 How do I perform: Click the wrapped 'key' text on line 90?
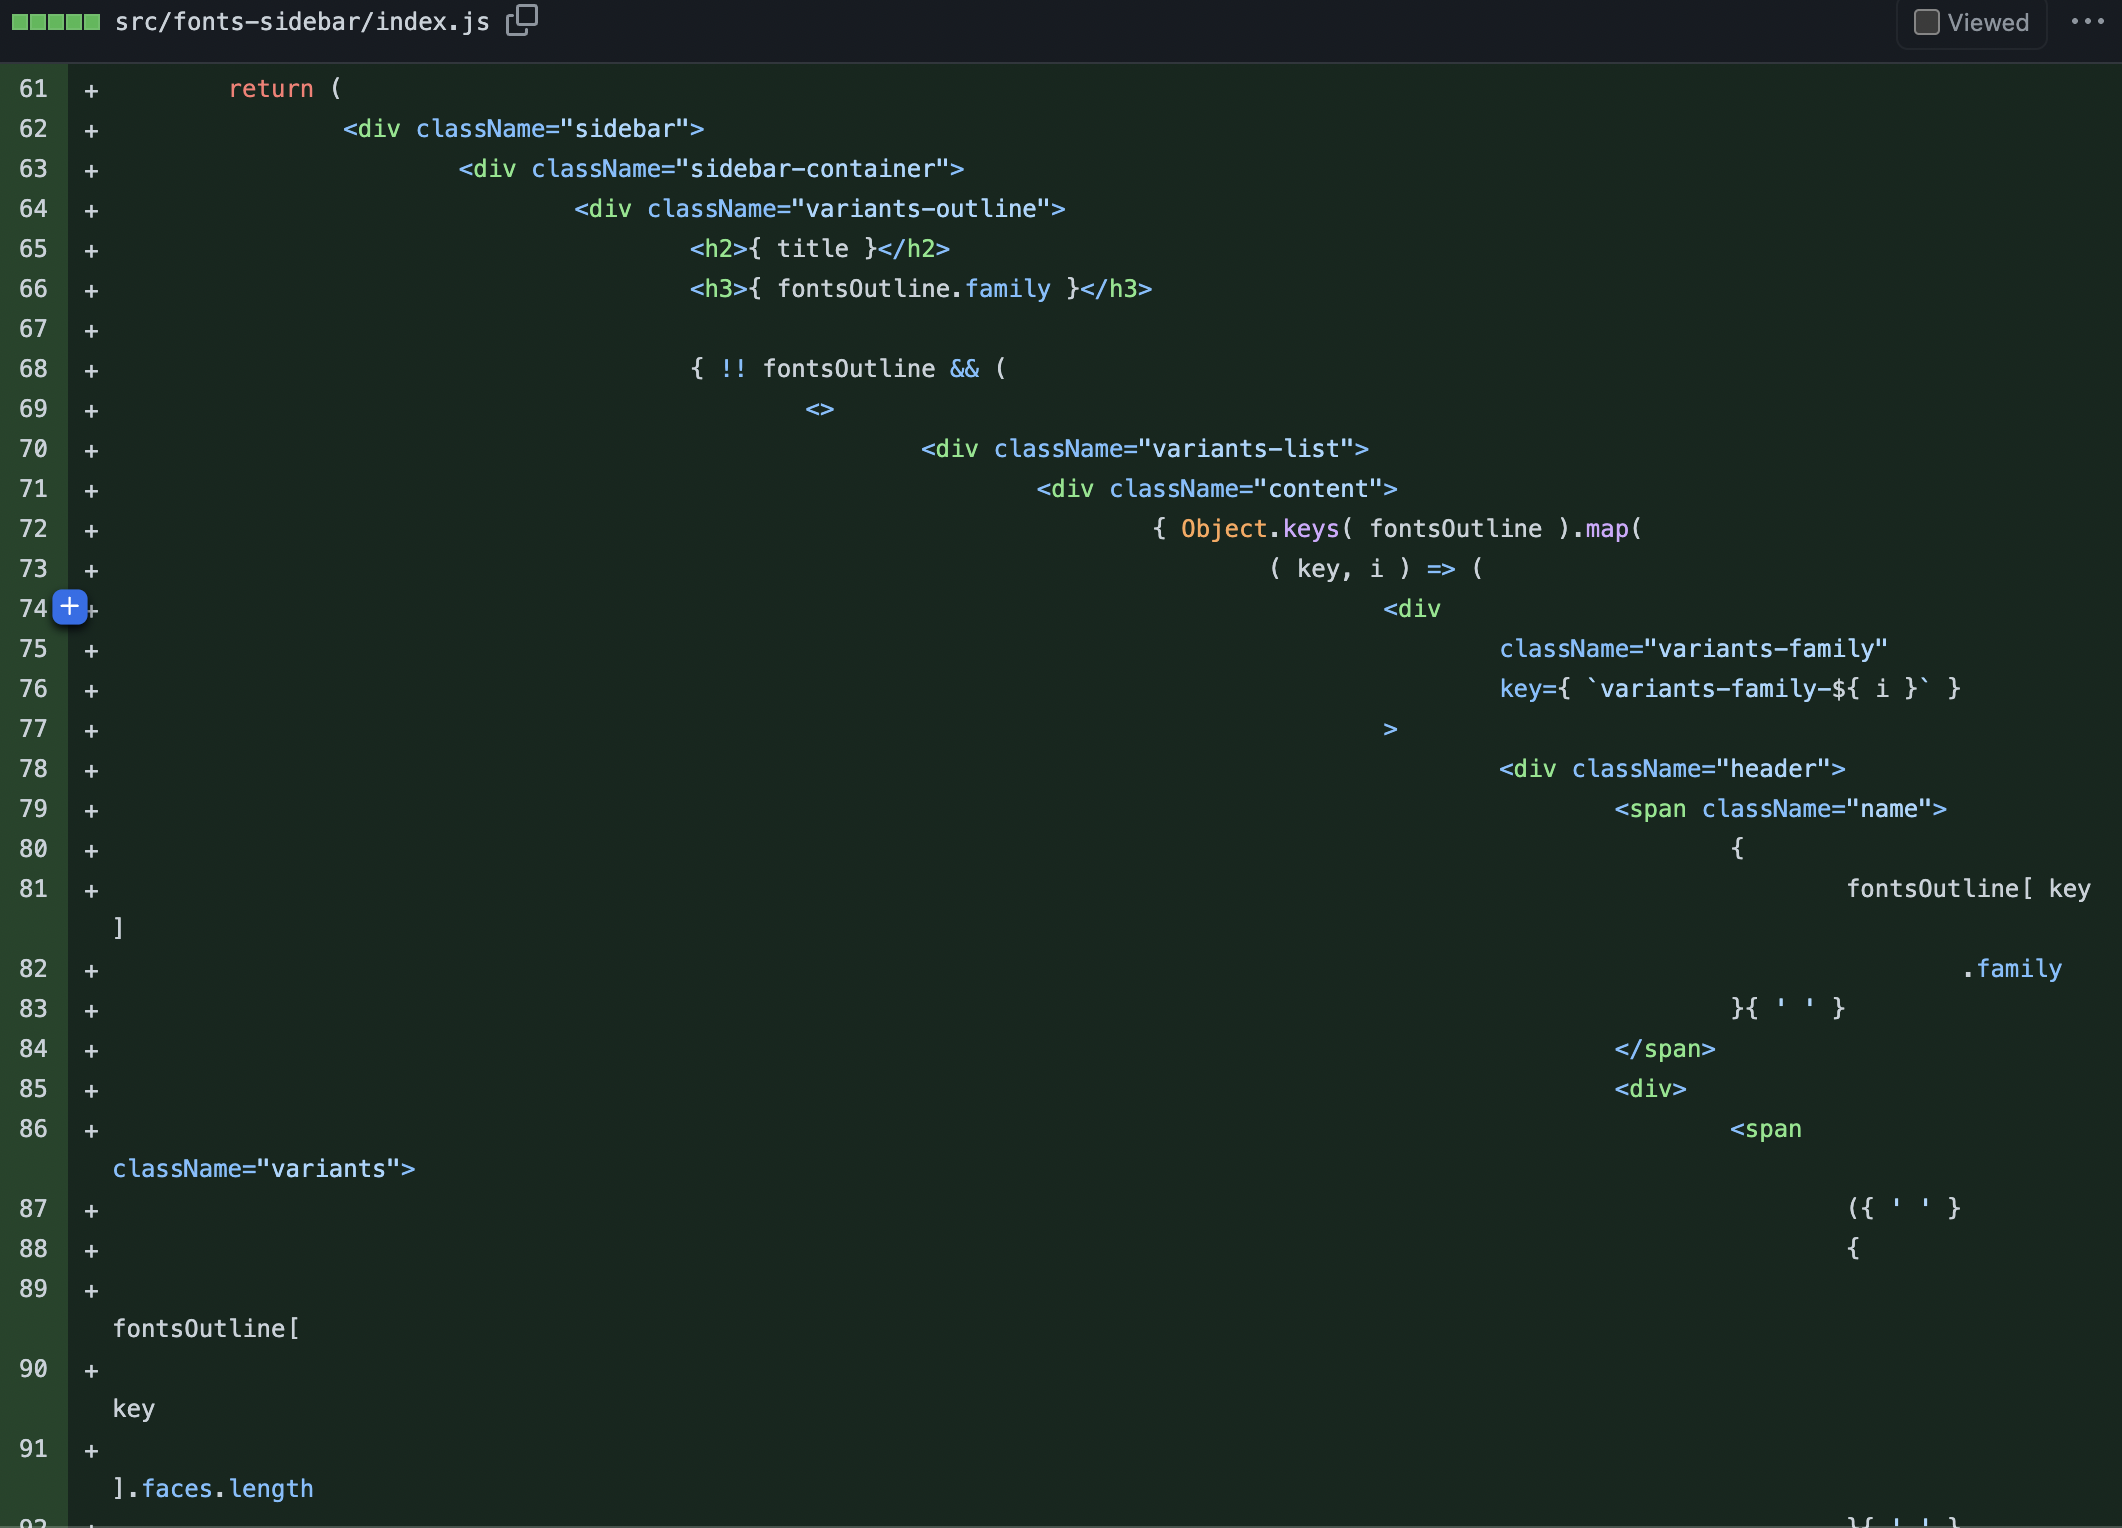[x=133, y=1409]
